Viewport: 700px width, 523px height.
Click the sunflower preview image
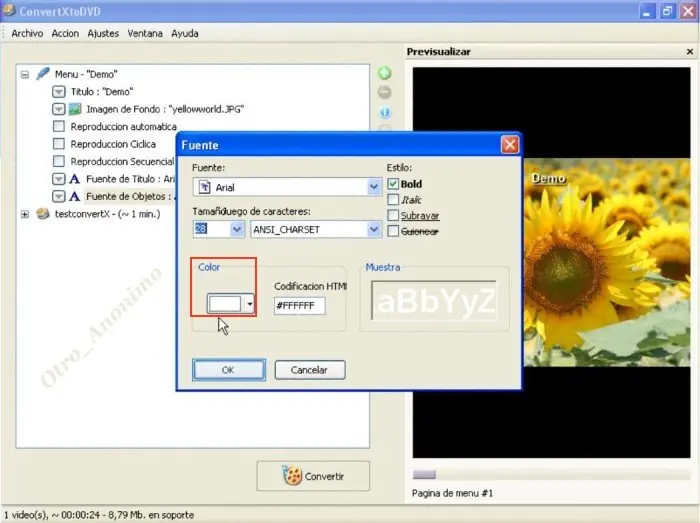[x=607, y=262]
